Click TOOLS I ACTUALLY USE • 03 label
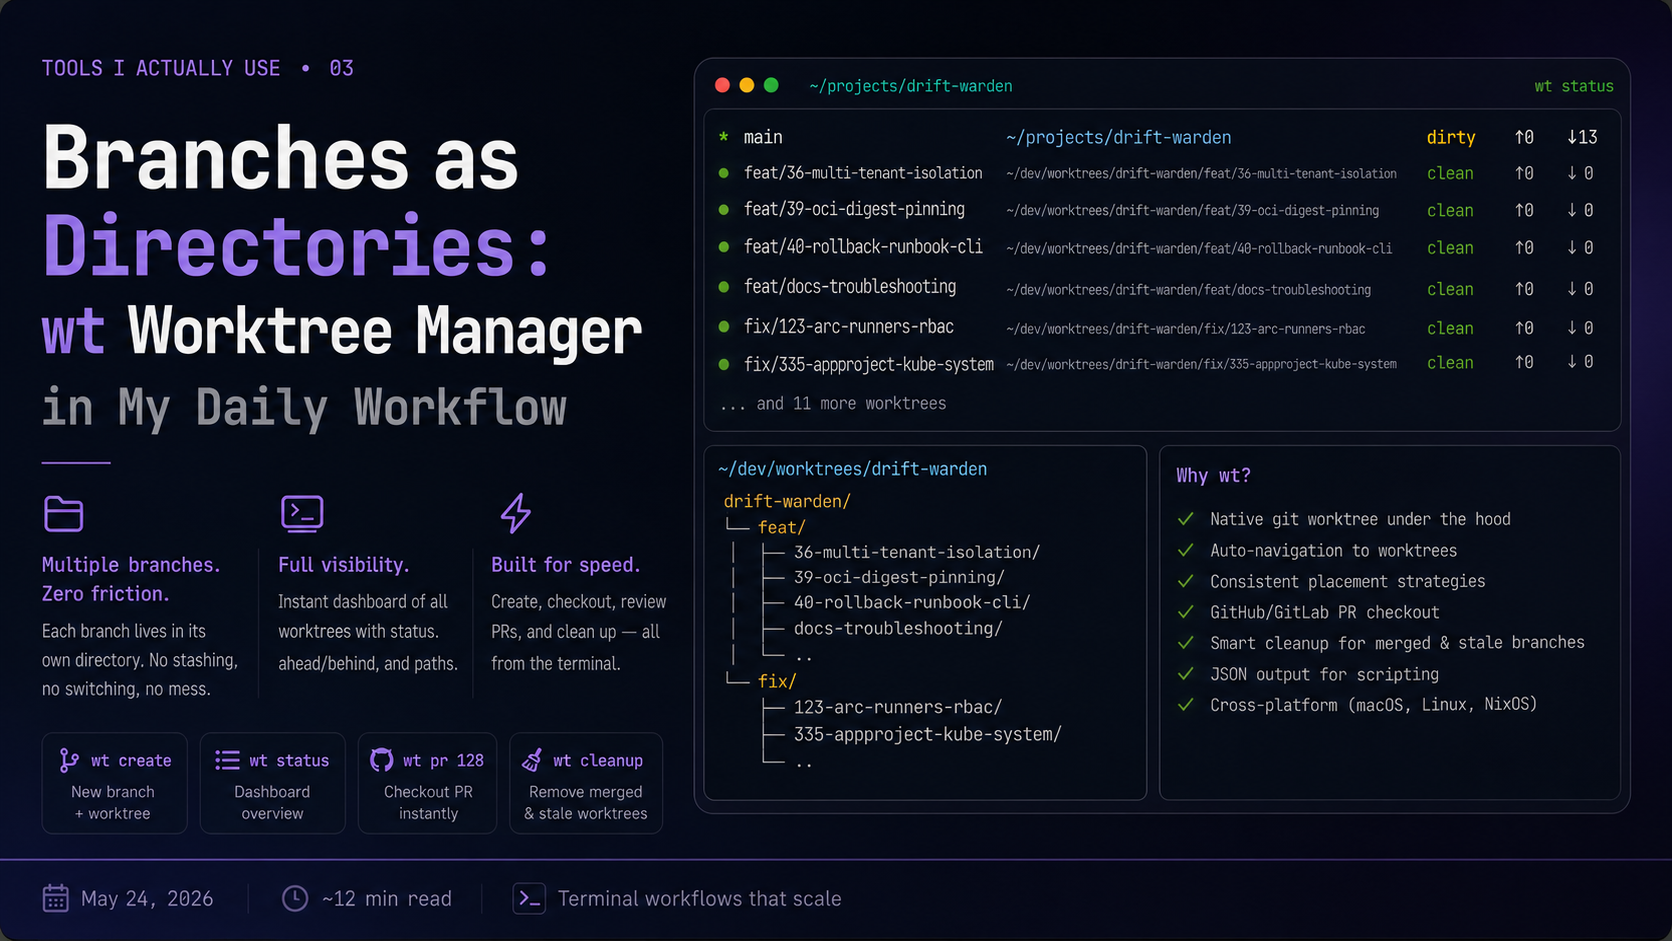The width and height of the screenshot is (1672, 941). tap(198, 68)
